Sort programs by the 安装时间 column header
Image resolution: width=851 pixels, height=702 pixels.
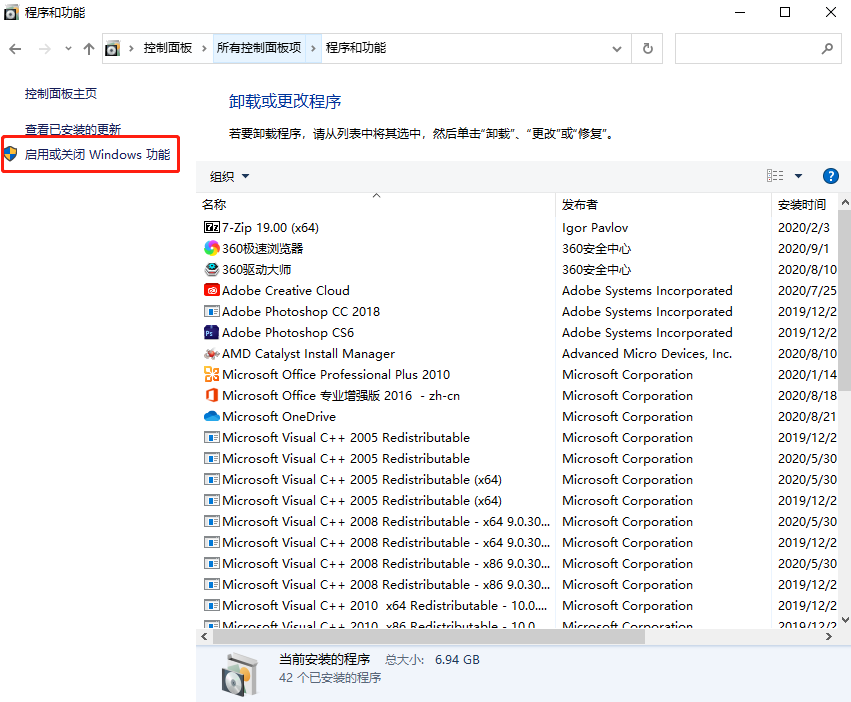tap(798, 203)
